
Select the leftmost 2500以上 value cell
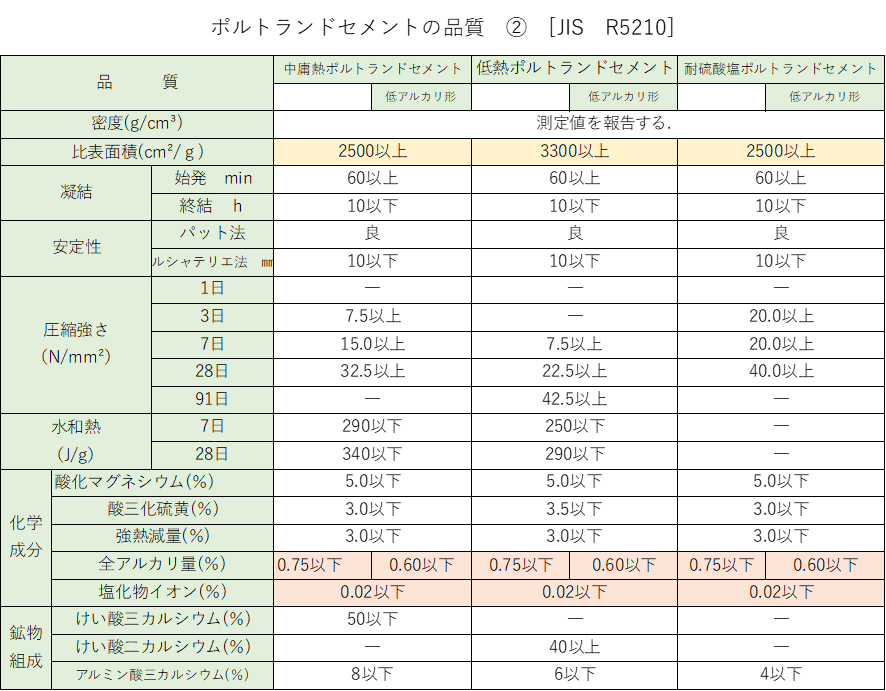[371, 151]
